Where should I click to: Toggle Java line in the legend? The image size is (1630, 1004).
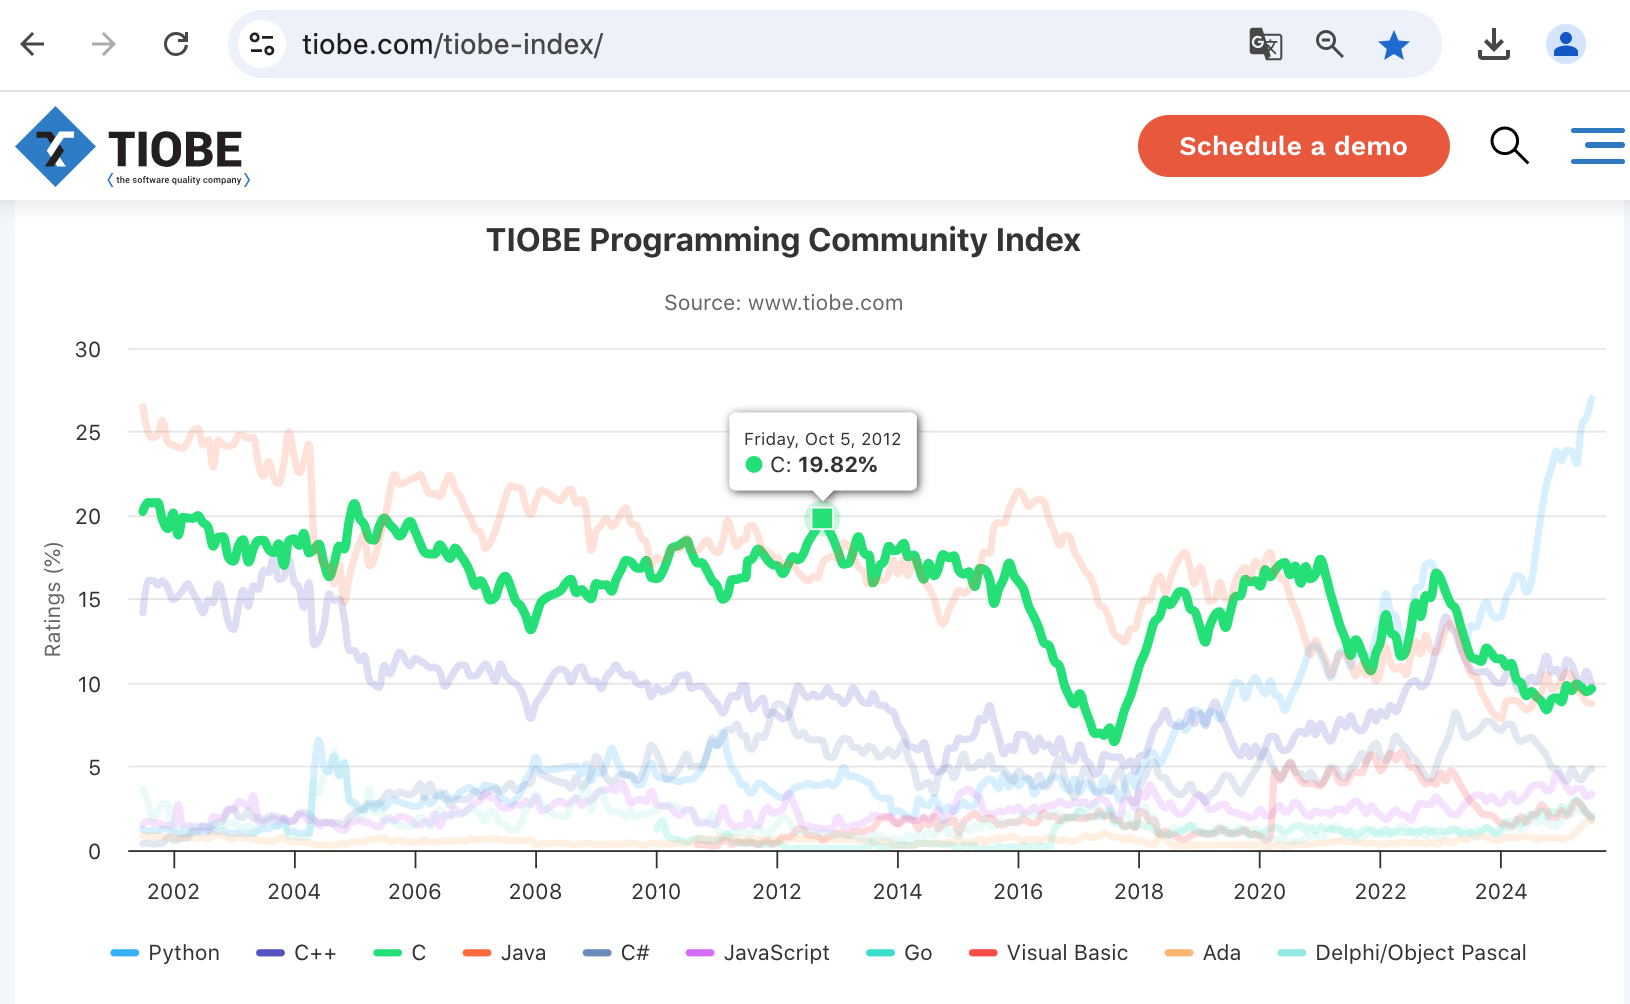coord(505,953)
